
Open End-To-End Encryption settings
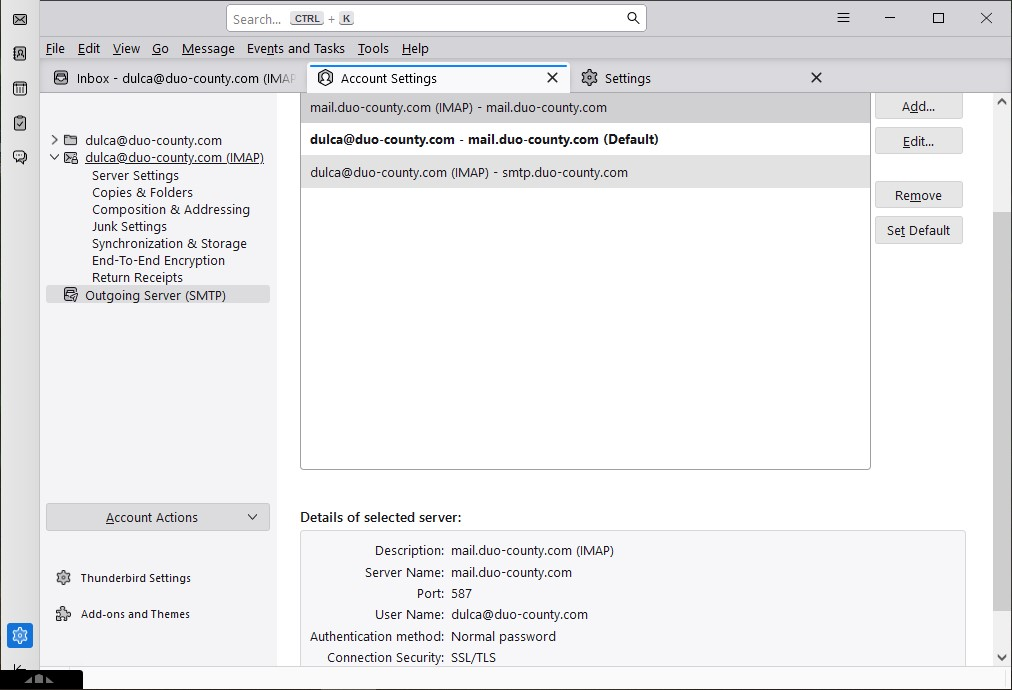[158, 261]
